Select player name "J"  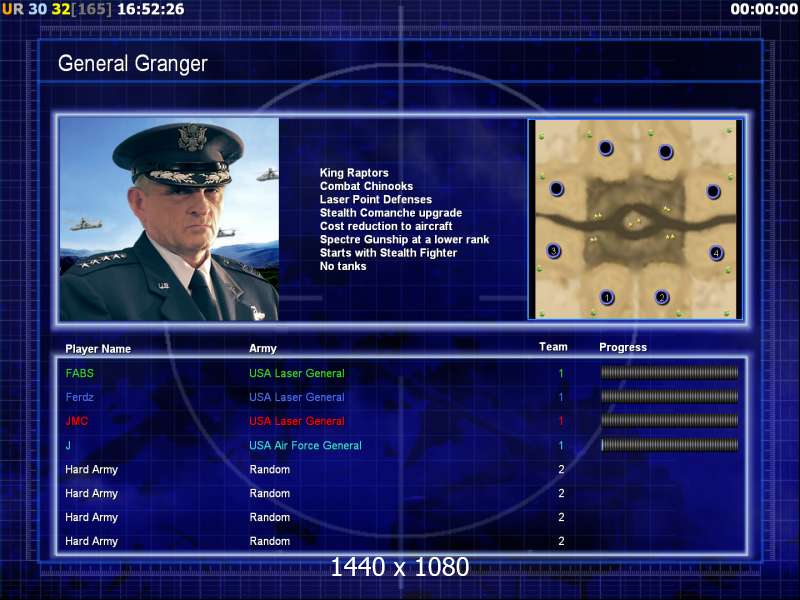coord(68,445)
